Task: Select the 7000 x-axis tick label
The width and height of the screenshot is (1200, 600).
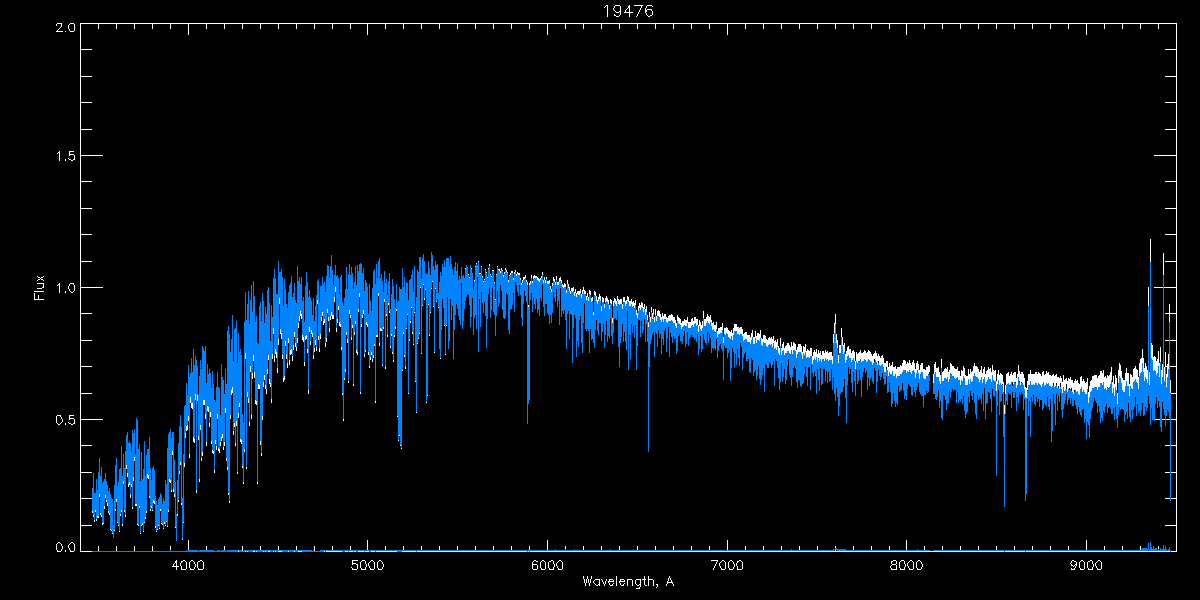Action: click(x=727, y=565)
